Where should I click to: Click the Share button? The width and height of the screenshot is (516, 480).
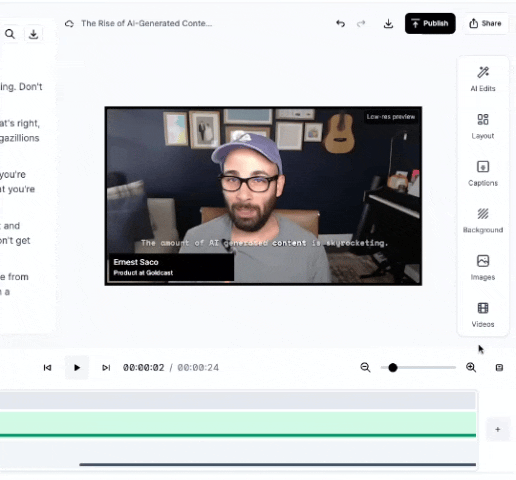click(x=485, y=23)
